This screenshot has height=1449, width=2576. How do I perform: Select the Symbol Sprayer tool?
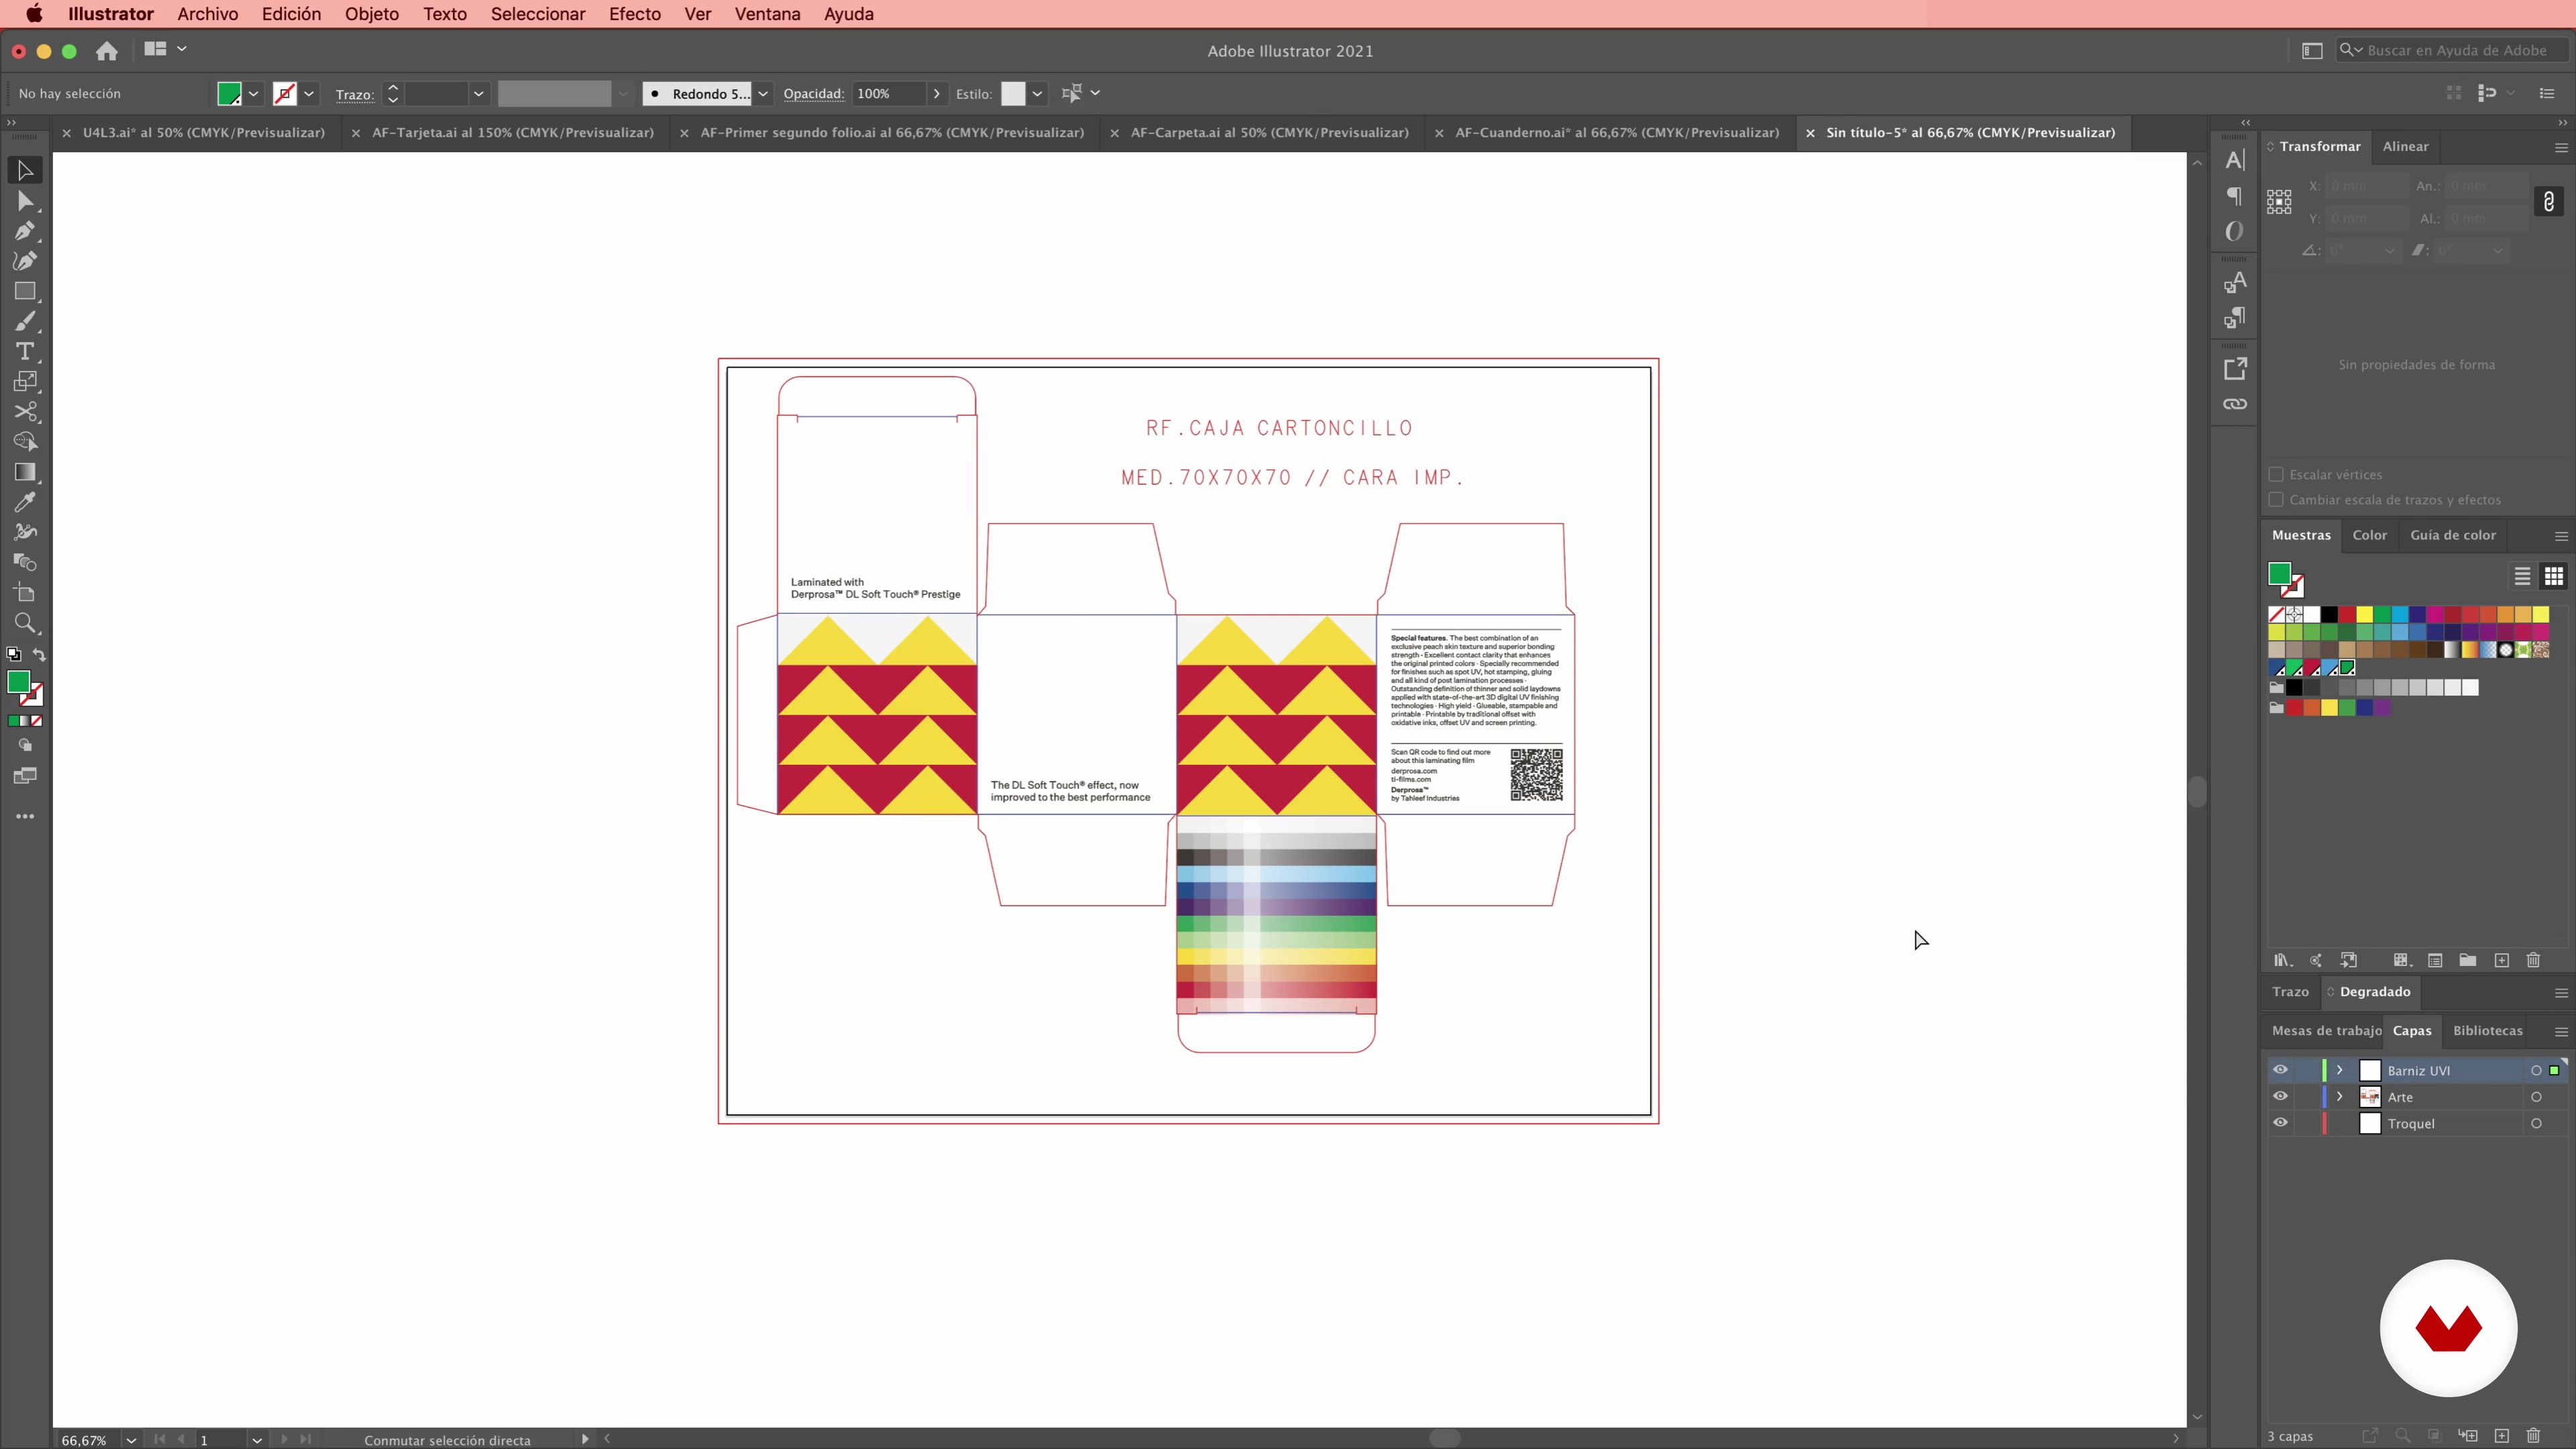coord(25,532)
